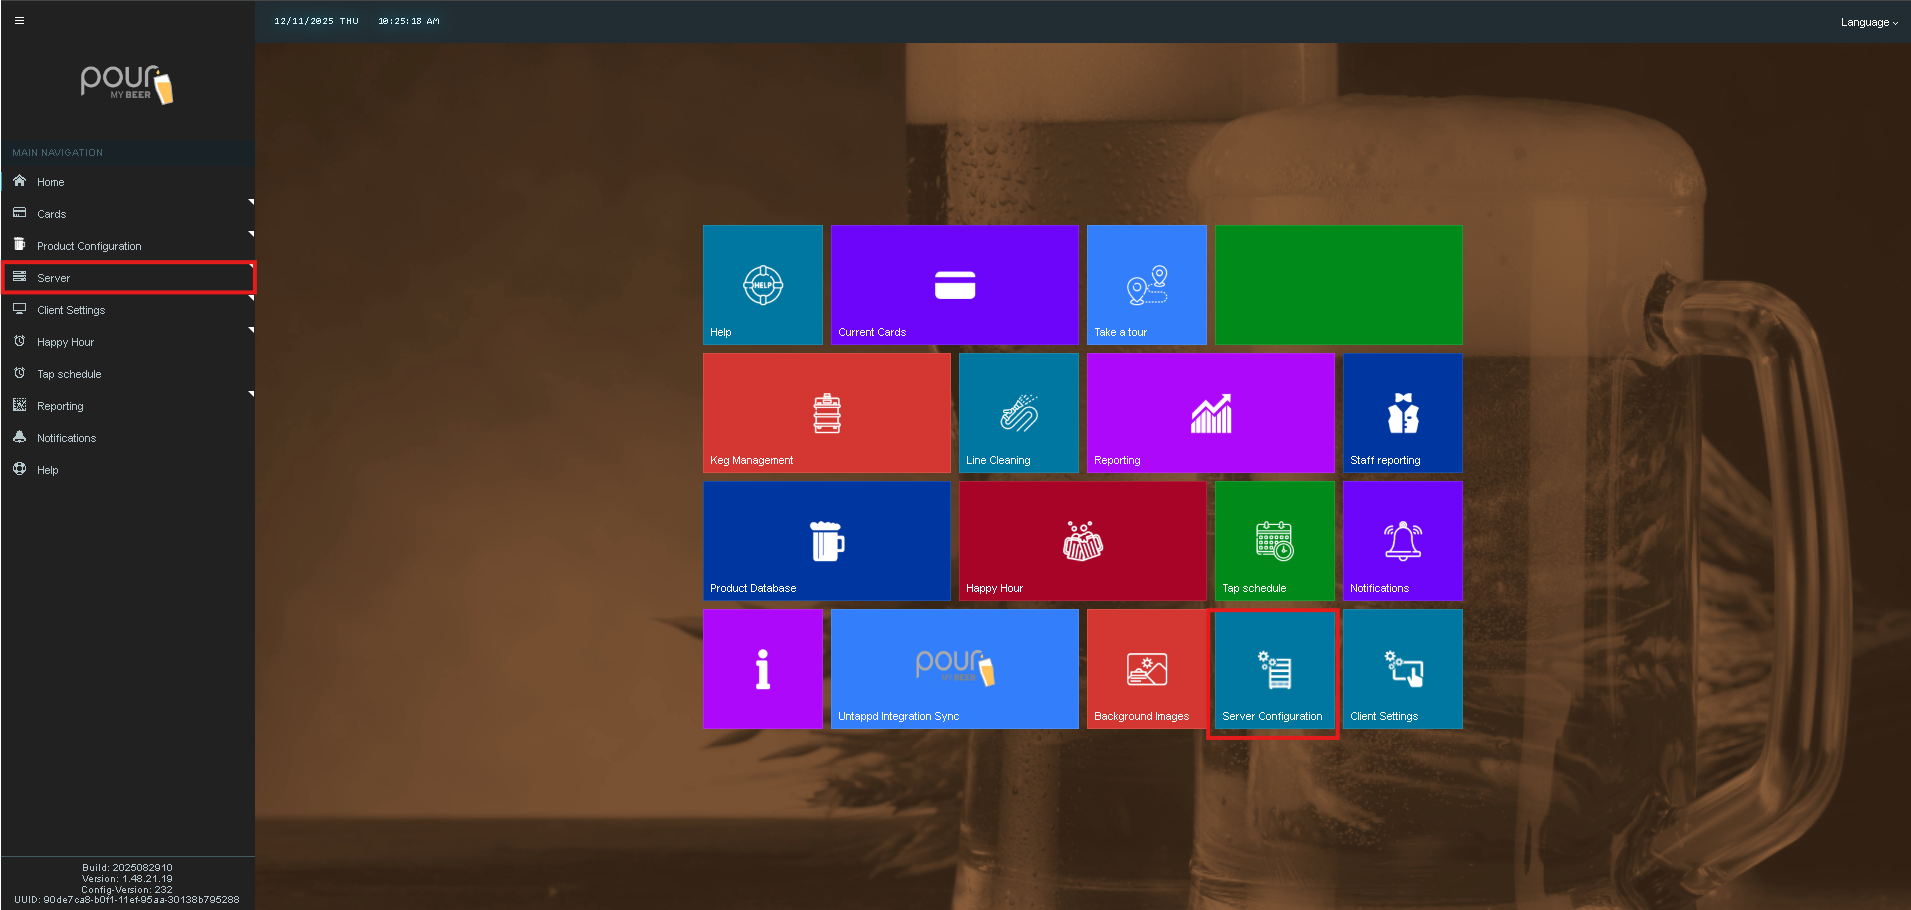This screenshot has height=910, width=1911.
Task: Click the Staff reporting tile
Action: coord(1402,413)
